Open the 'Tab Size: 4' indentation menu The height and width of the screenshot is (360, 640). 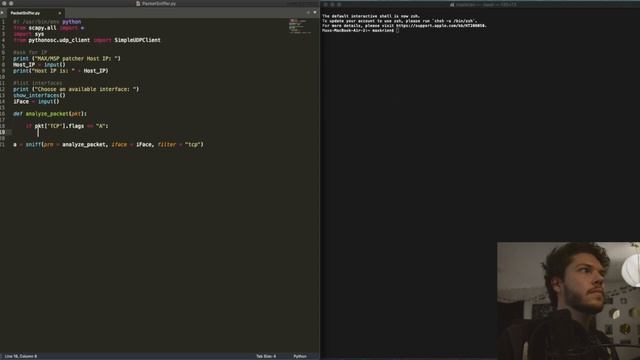[x=266, y=356]
